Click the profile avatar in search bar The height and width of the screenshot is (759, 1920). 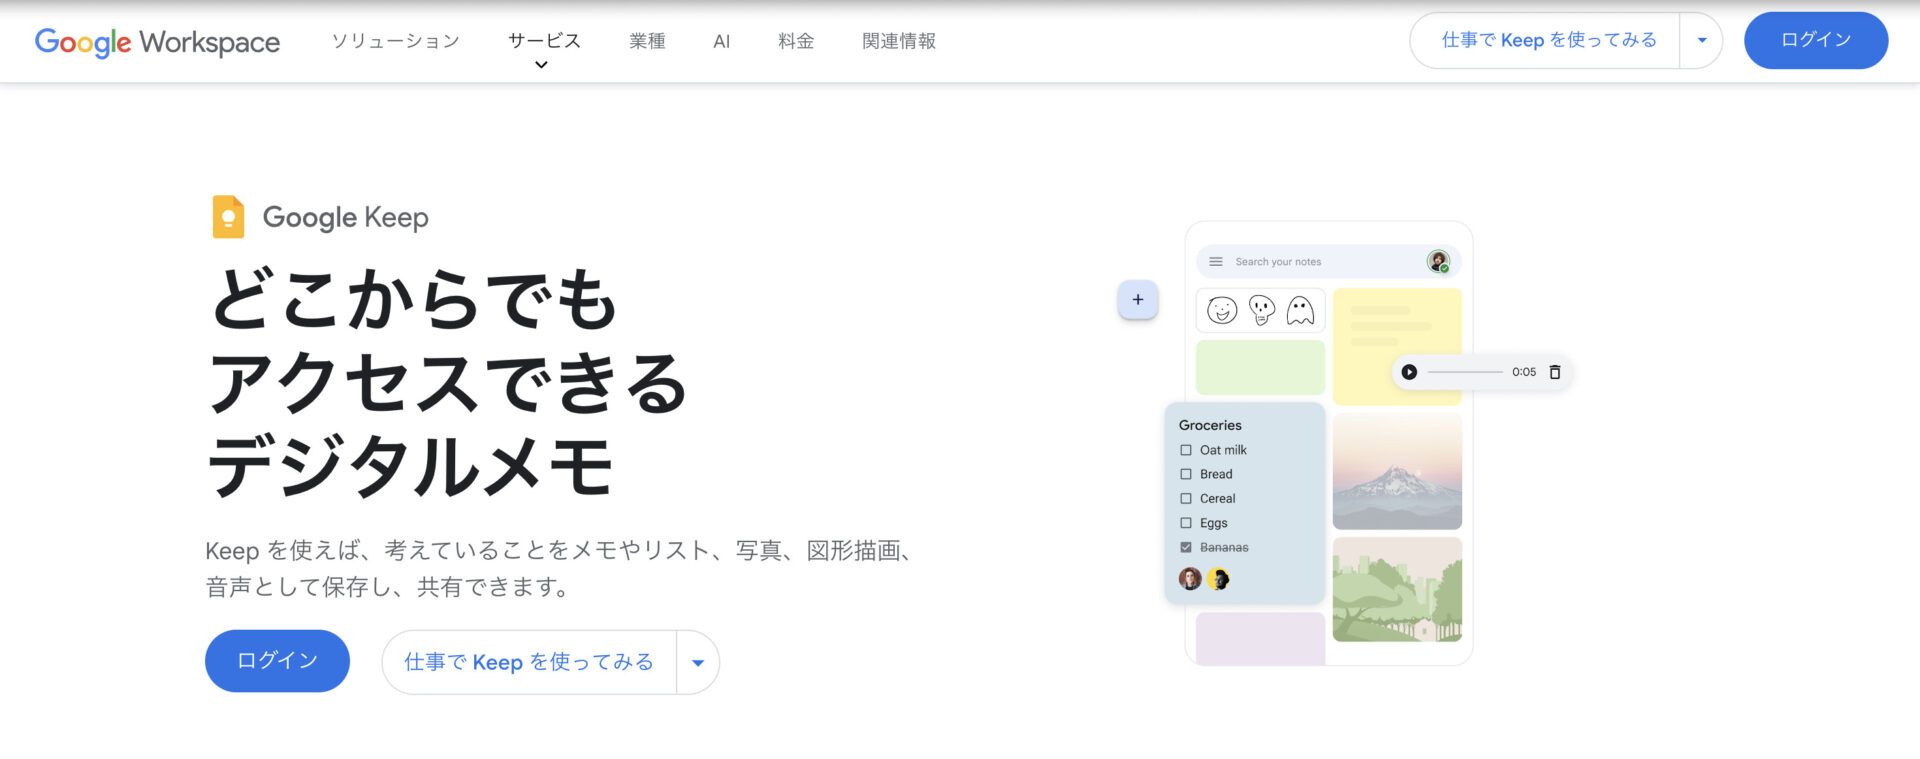1438,262
